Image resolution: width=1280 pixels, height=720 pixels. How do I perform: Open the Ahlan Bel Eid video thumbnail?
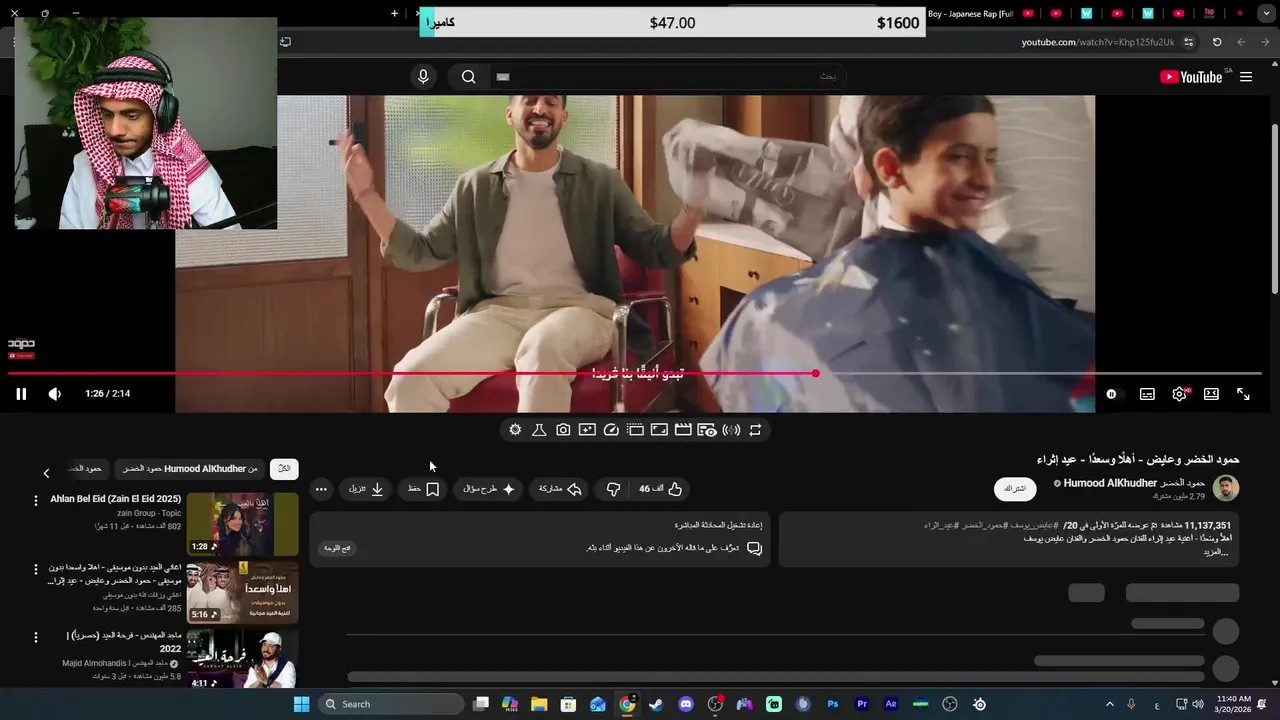coord(242,524)
